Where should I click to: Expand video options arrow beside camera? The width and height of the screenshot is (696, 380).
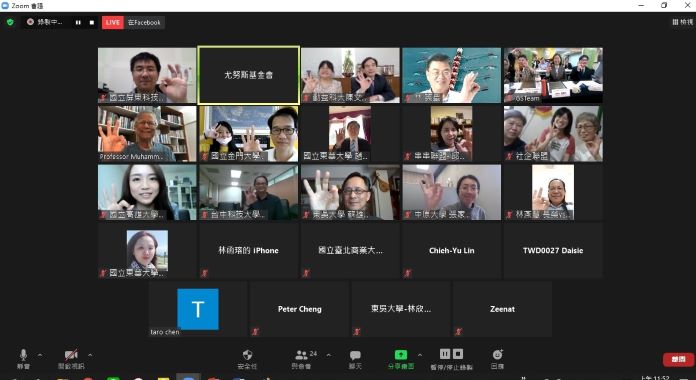click(x=90, y=355)
